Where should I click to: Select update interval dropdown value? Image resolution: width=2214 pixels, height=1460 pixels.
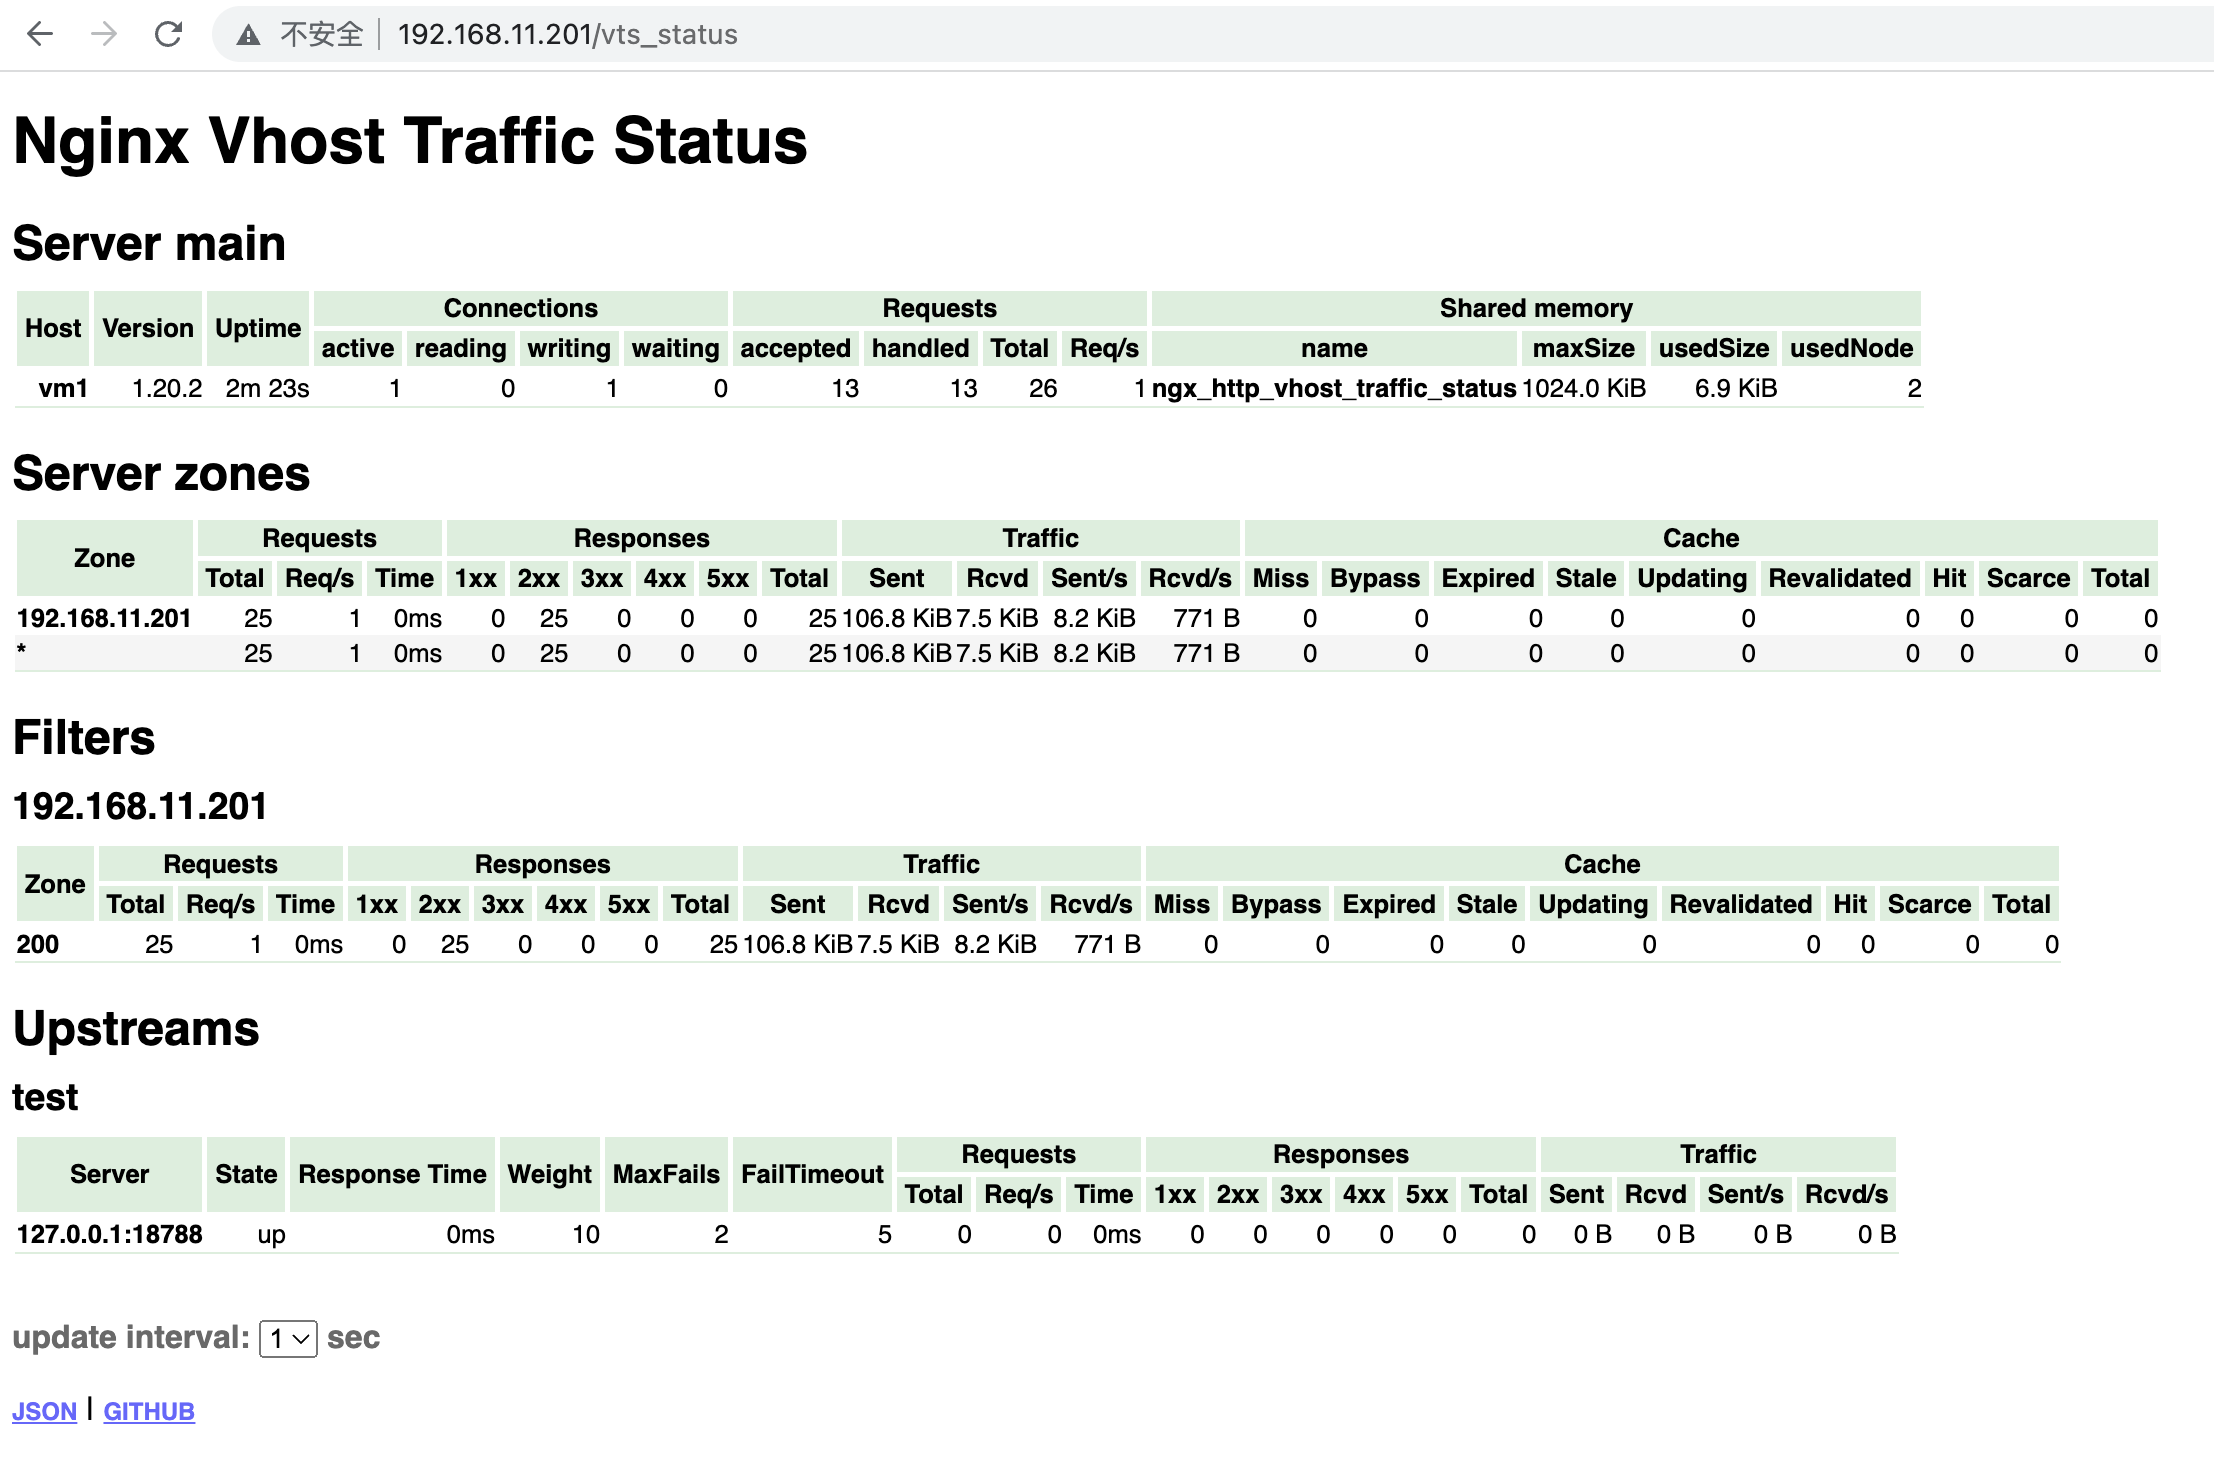point(287,1336)
